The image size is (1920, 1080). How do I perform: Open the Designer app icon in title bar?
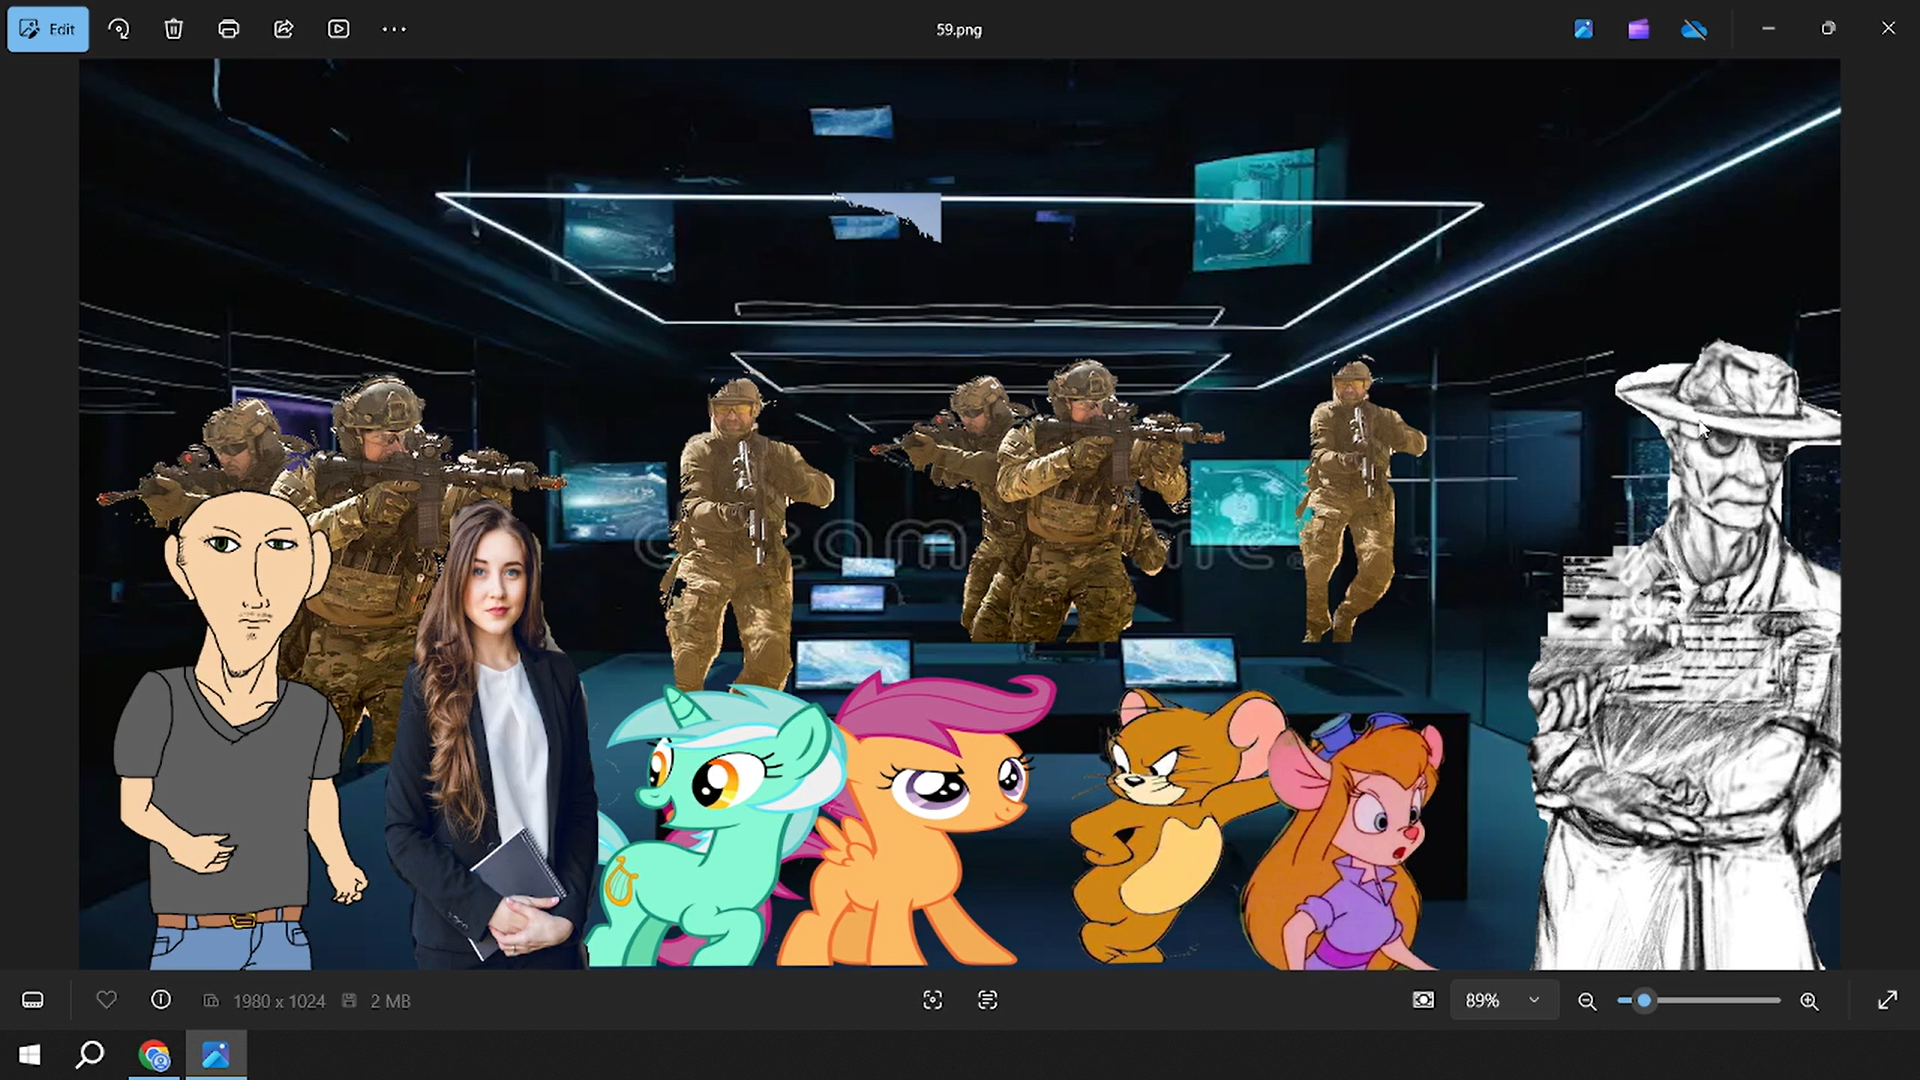pyautogui.click(x=1584, y=29)
